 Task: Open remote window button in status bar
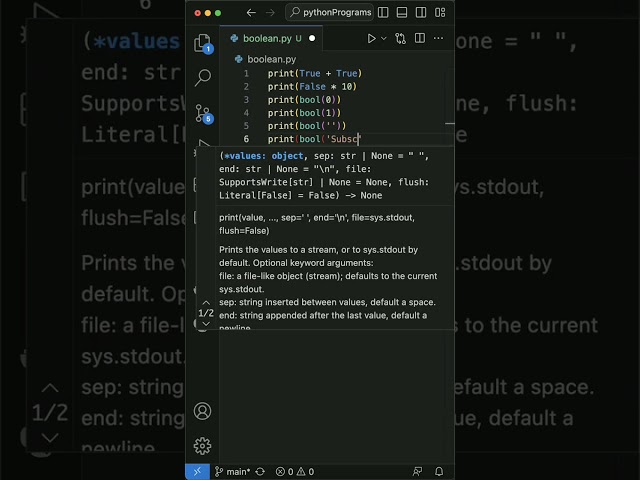pos(198,472)
